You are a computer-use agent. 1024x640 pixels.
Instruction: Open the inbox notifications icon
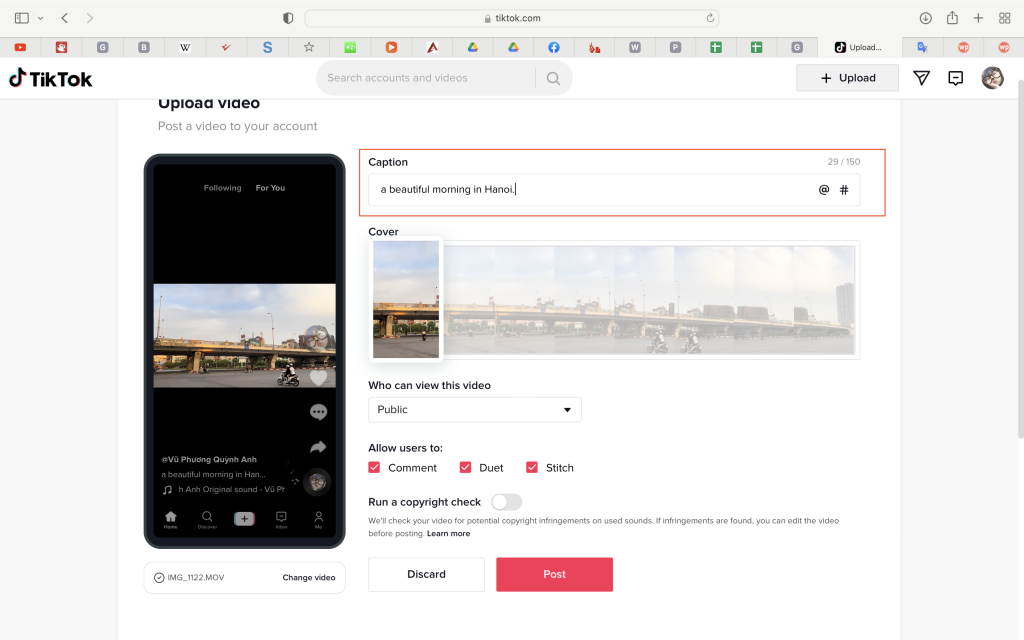(x=955, y=78)
